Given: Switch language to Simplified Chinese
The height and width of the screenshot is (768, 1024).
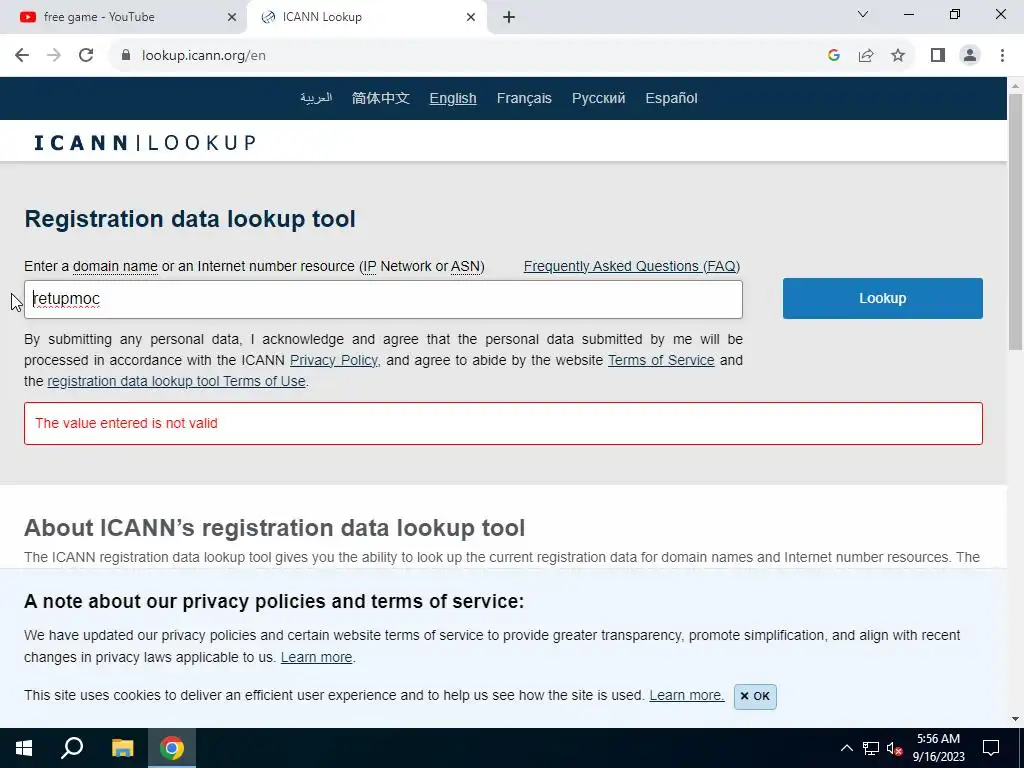Looking at the screenshot, I should pos(381,98).
